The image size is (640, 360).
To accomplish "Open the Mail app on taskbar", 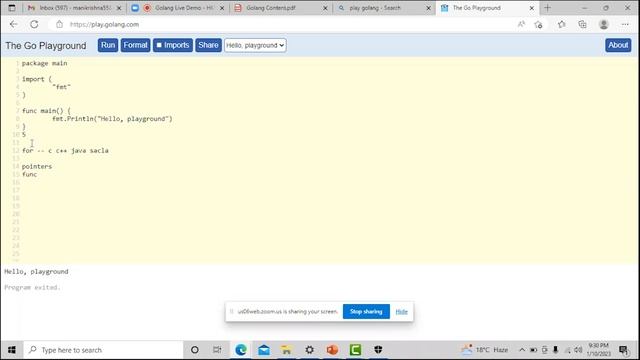I will 264,350.
